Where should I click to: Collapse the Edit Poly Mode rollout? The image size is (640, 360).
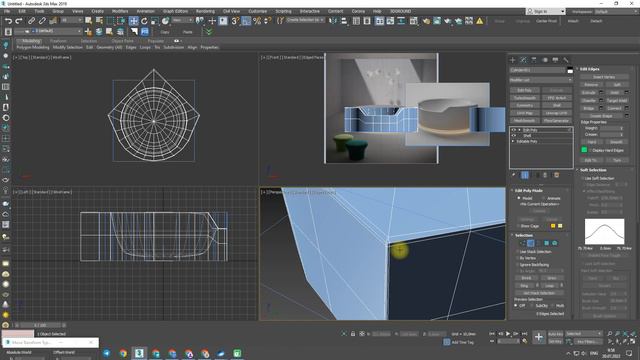tap(529, 191)
